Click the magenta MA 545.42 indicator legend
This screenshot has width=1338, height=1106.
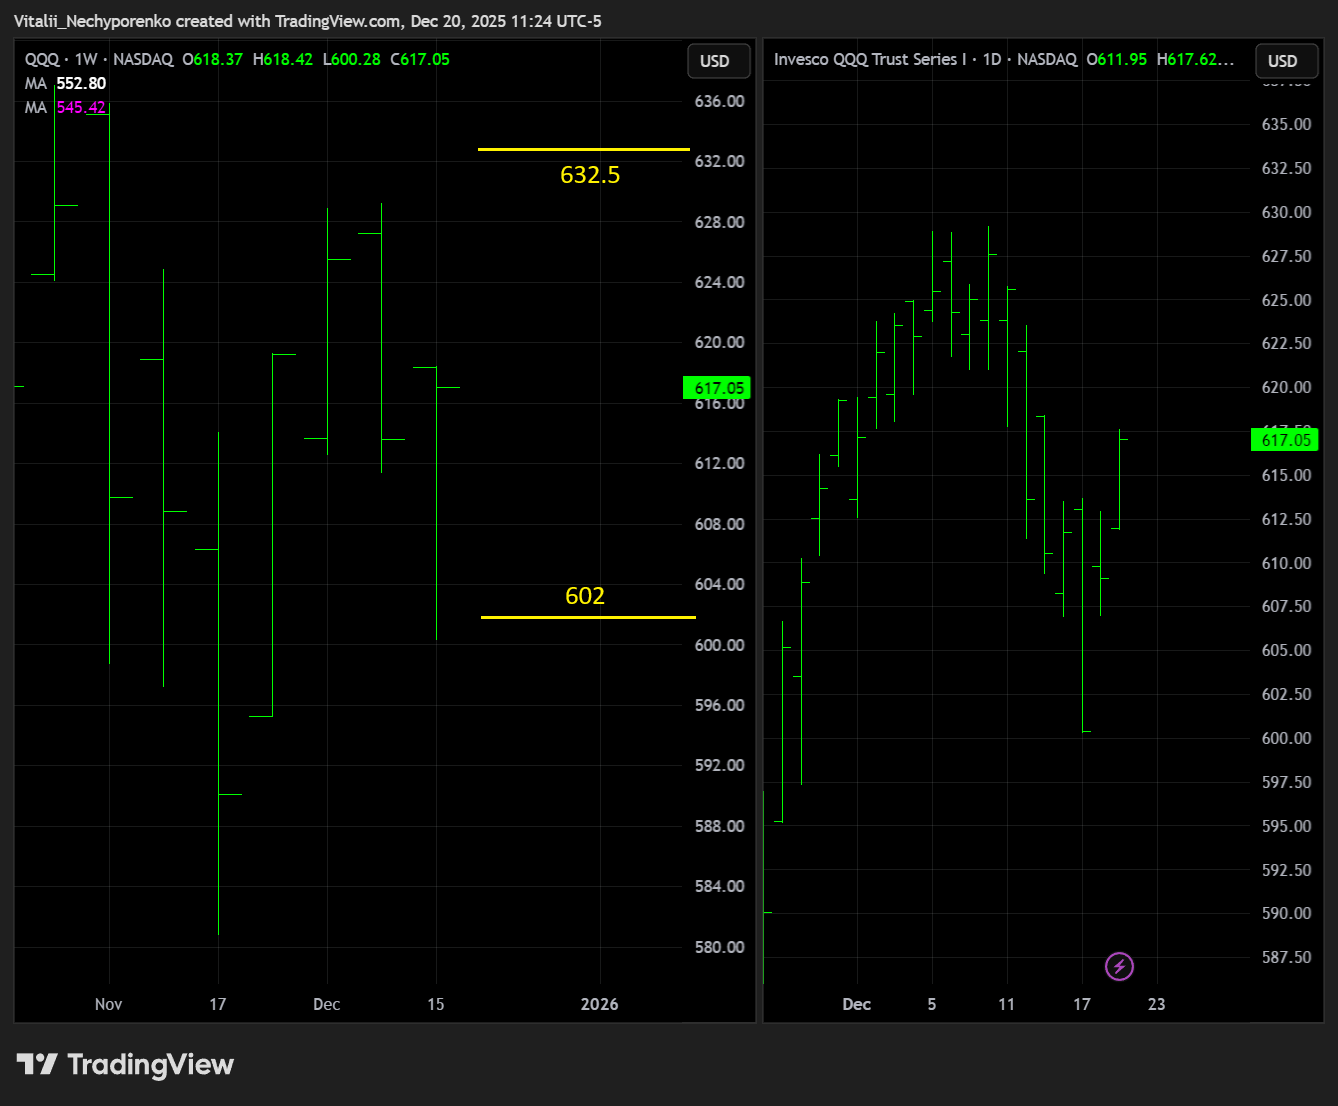pos(65,107)
